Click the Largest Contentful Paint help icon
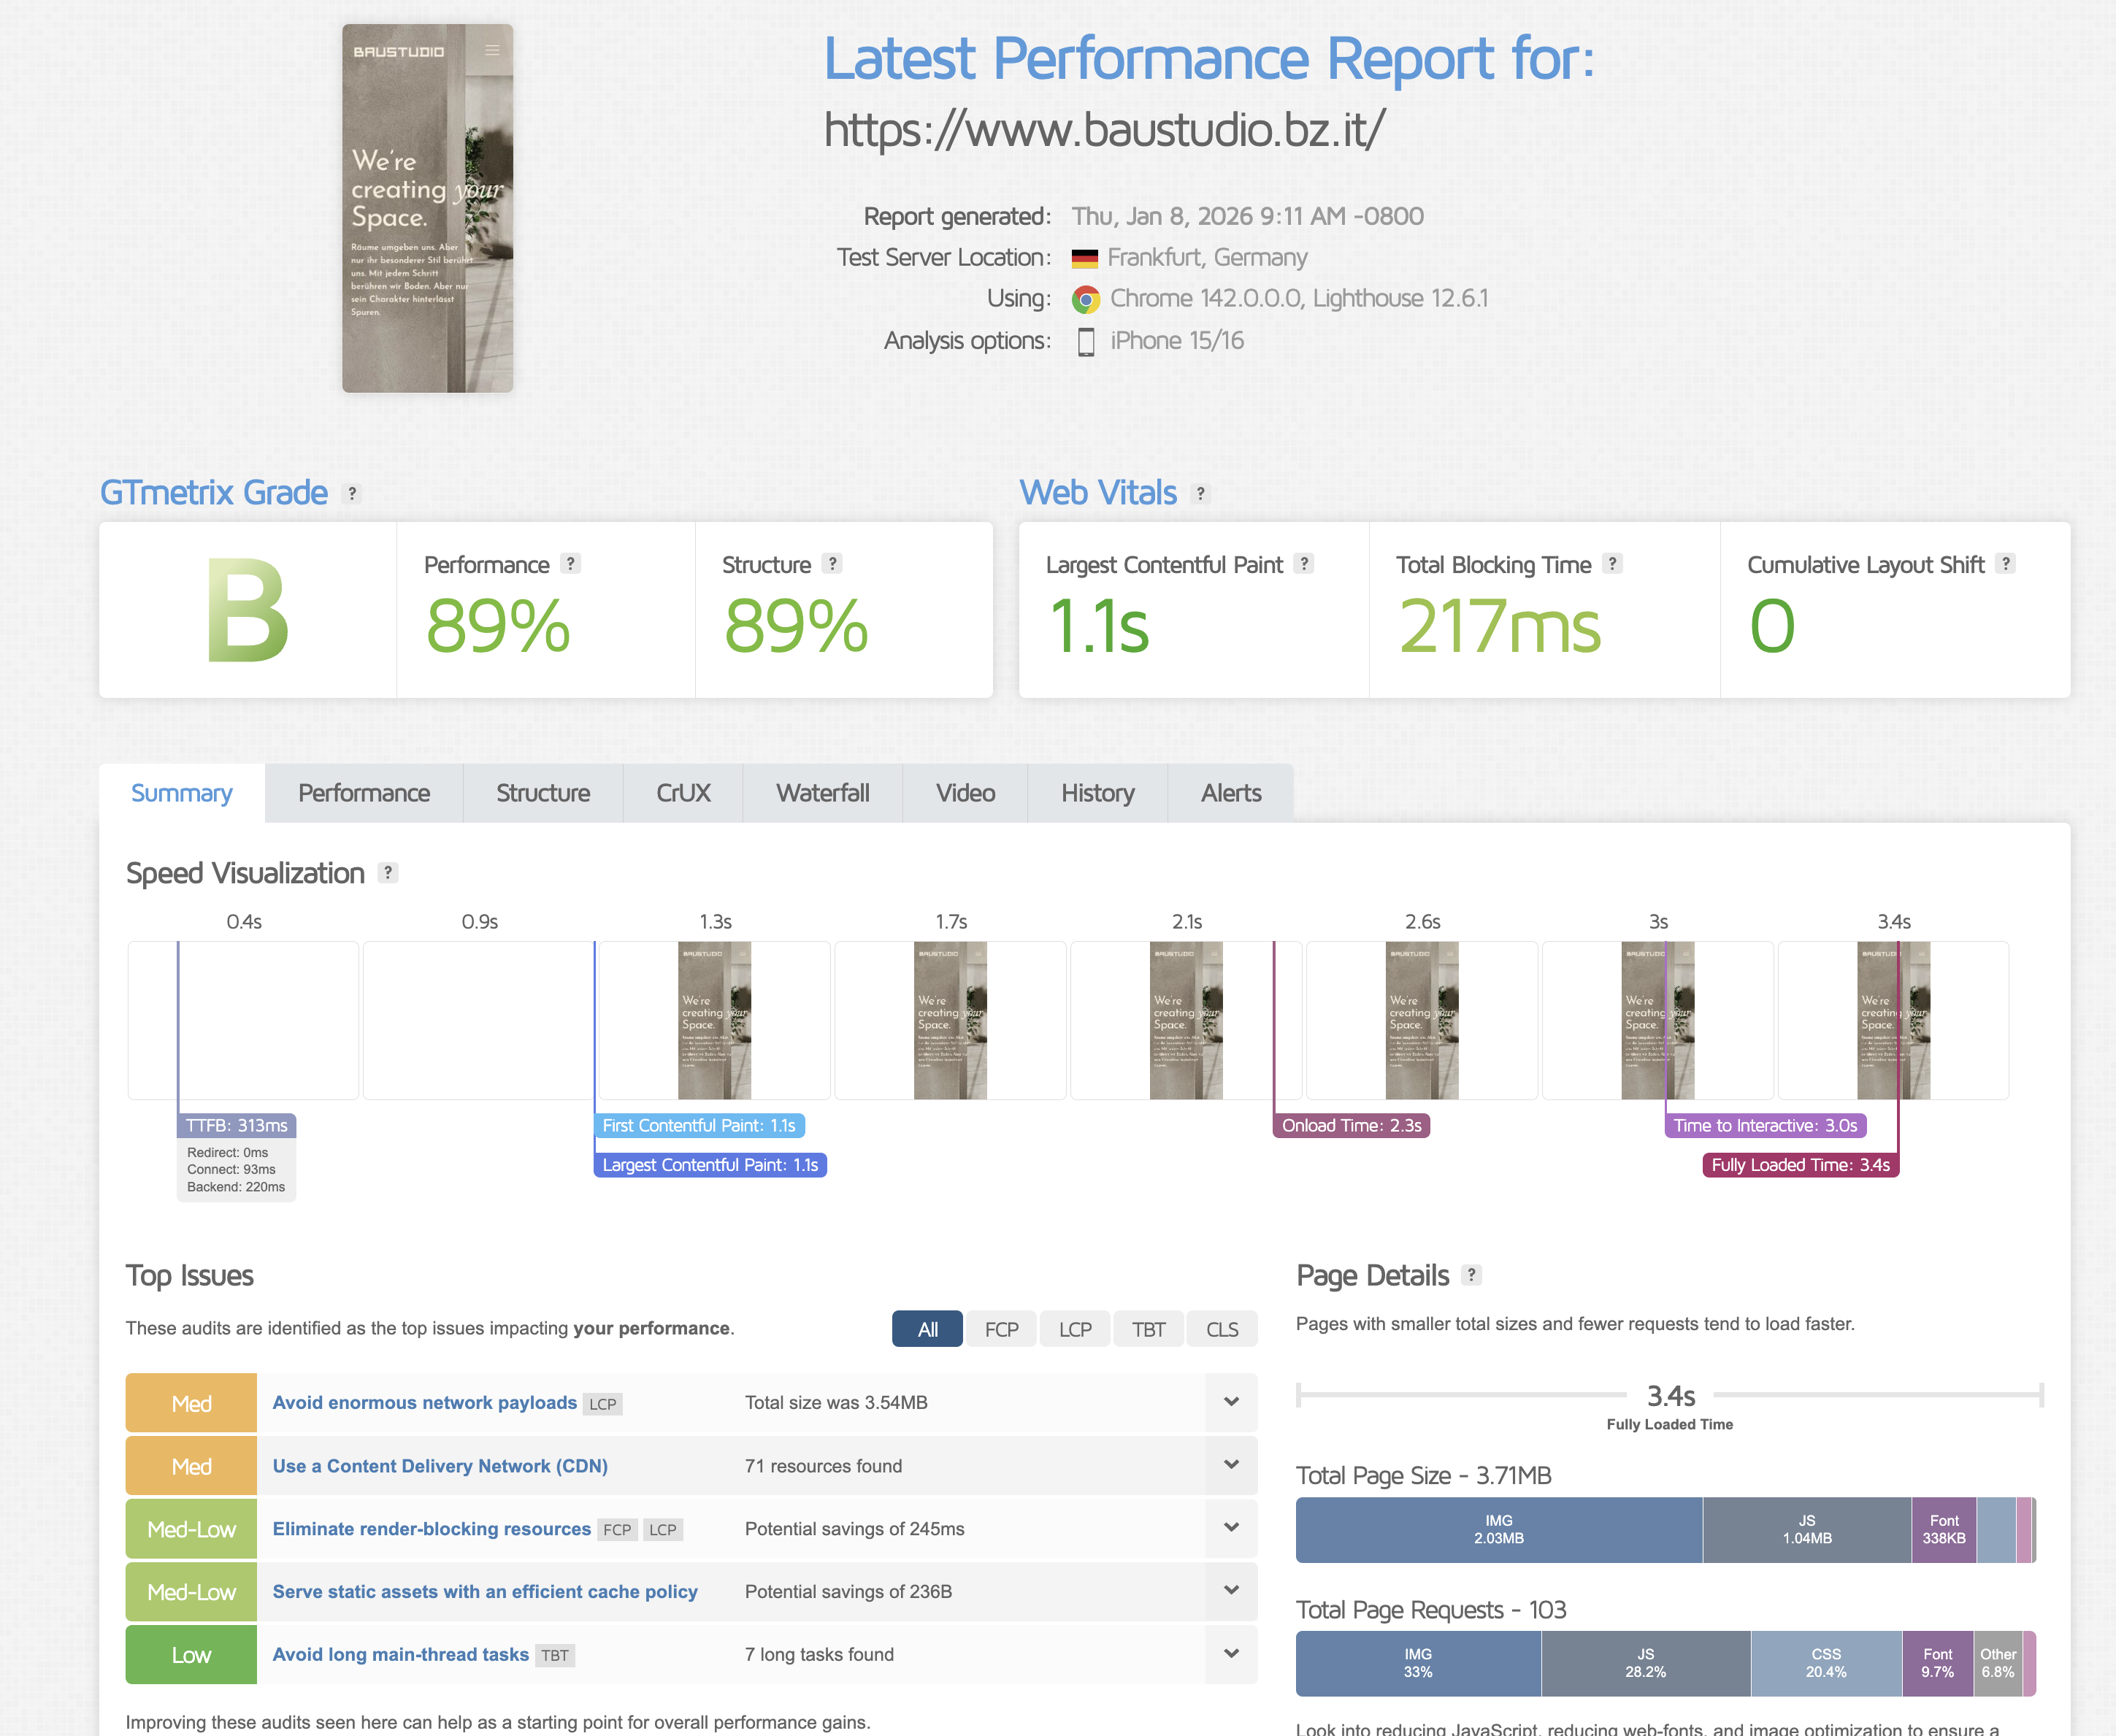The height and width of the screenshot is (1736, 2116). pyautogui.click(x=1303, y=564)
